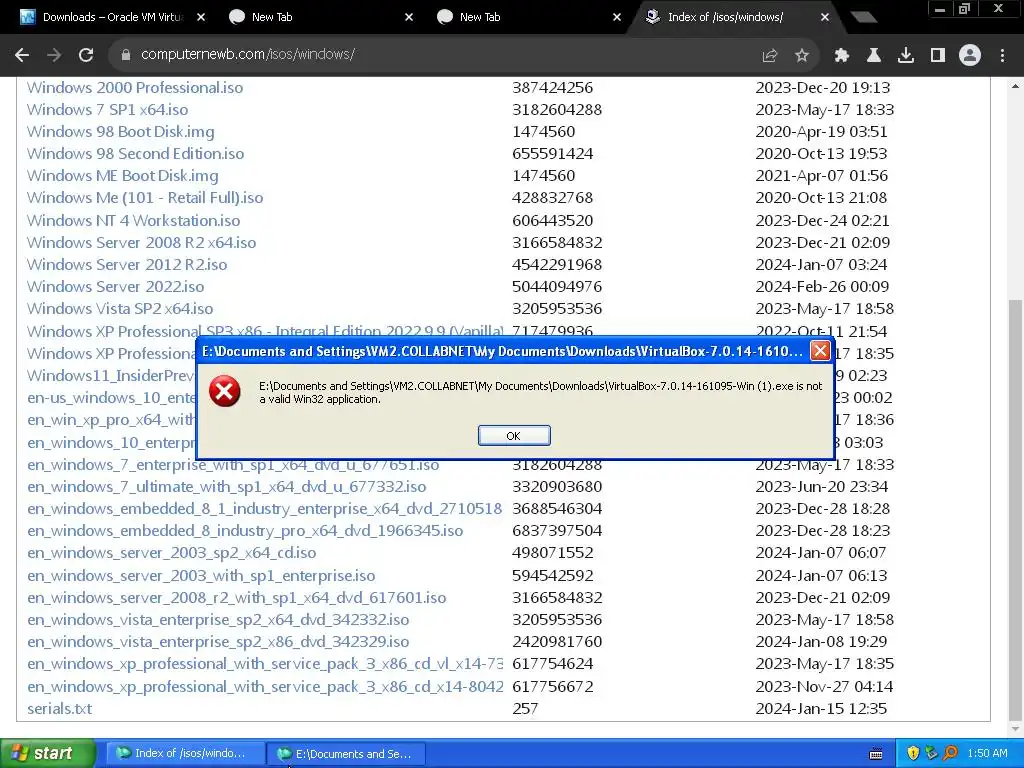Select E:\Documents and Se... taskbar button
Image resolution: width=1024 pixels, height=768 pixels.
pyautogui.click(x=346, y=754)
